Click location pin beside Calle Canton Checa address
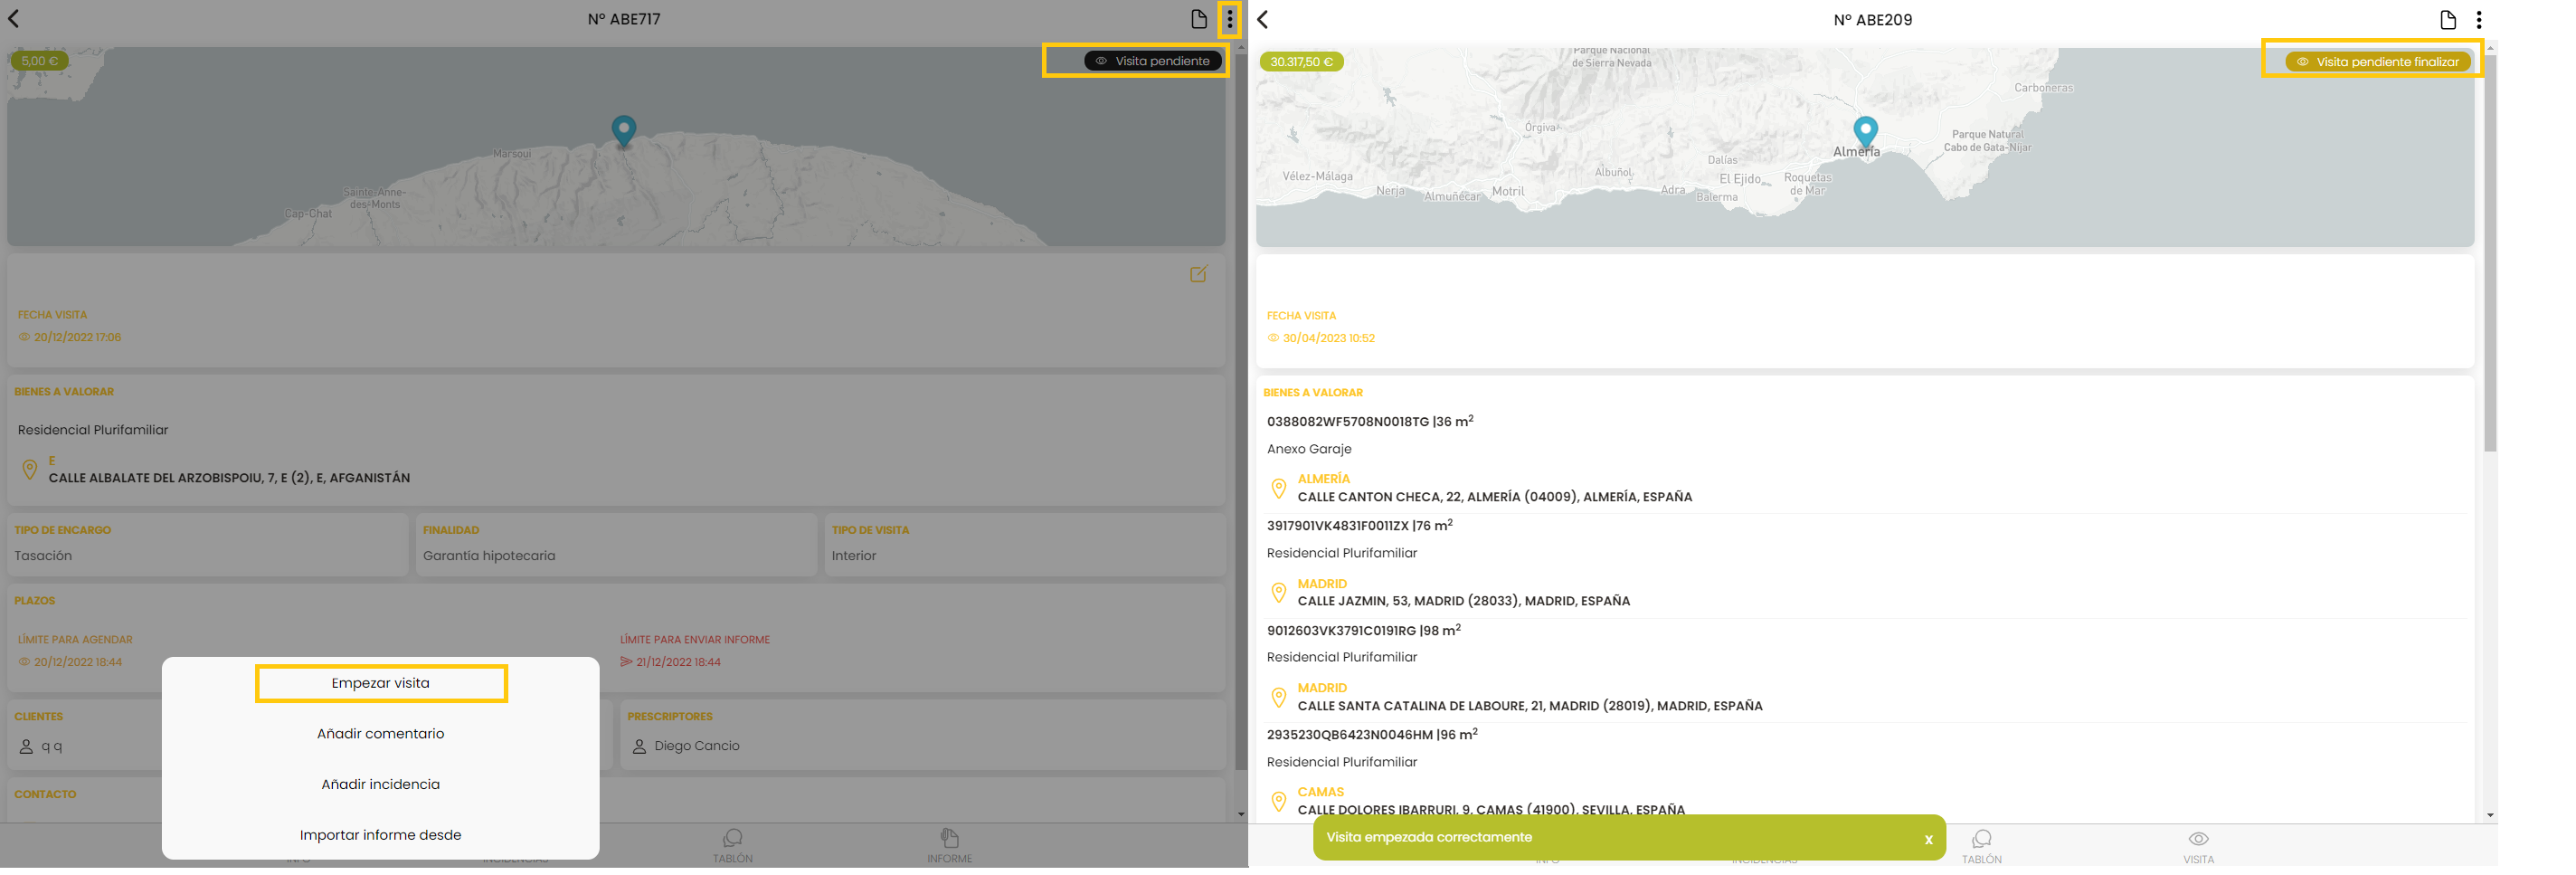 1278,489
